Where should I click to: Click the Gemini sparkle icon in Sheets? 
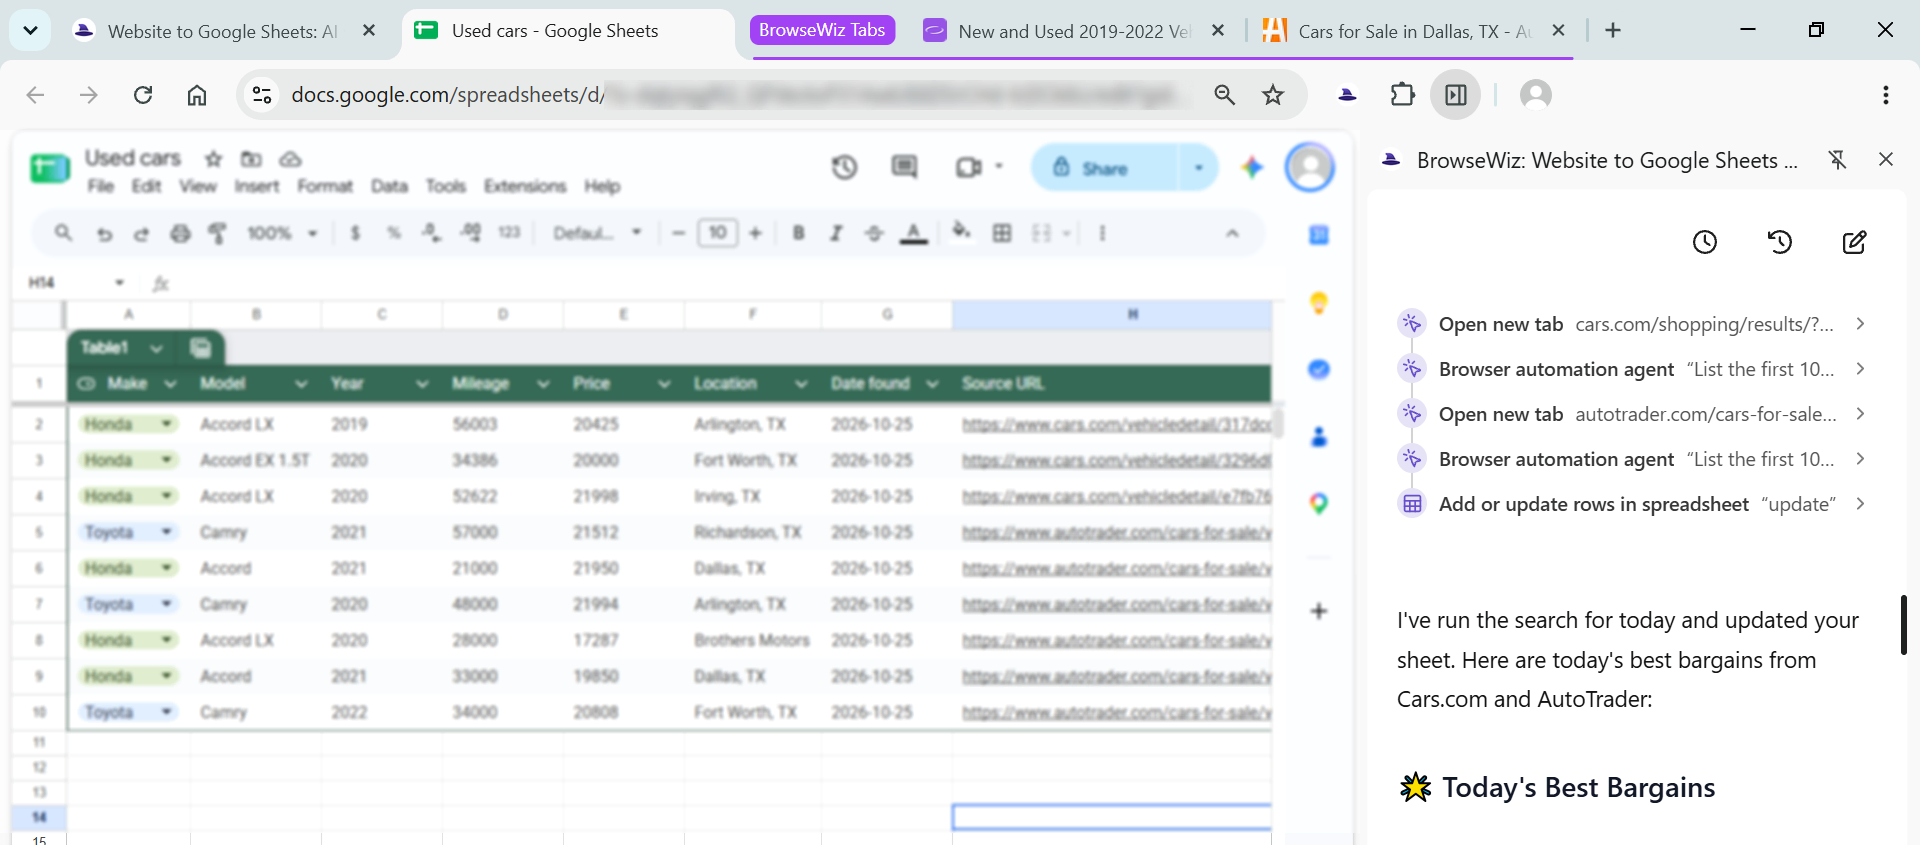(x=1252, y=167)
